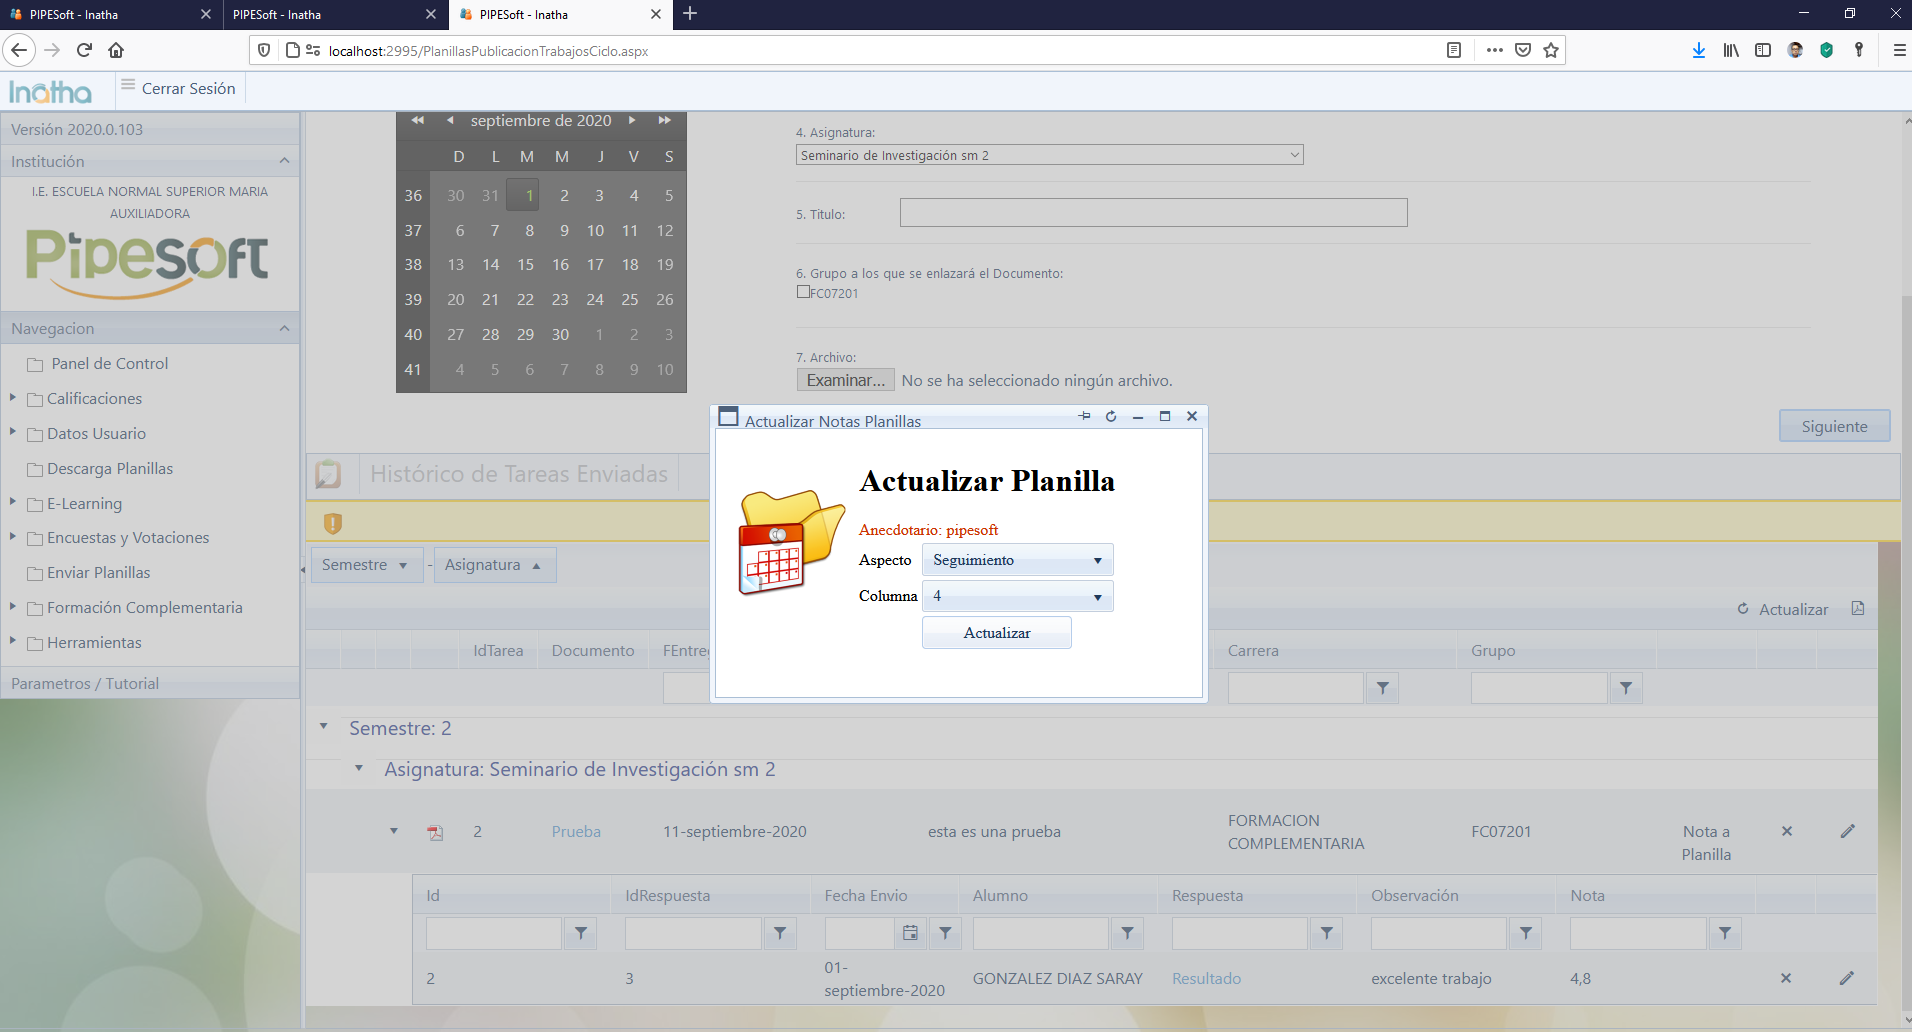The height and width of the screenshot is (1032, 1912).
Task: Click the filter icon for Carrera column
Action: (x=1382, y=688)
